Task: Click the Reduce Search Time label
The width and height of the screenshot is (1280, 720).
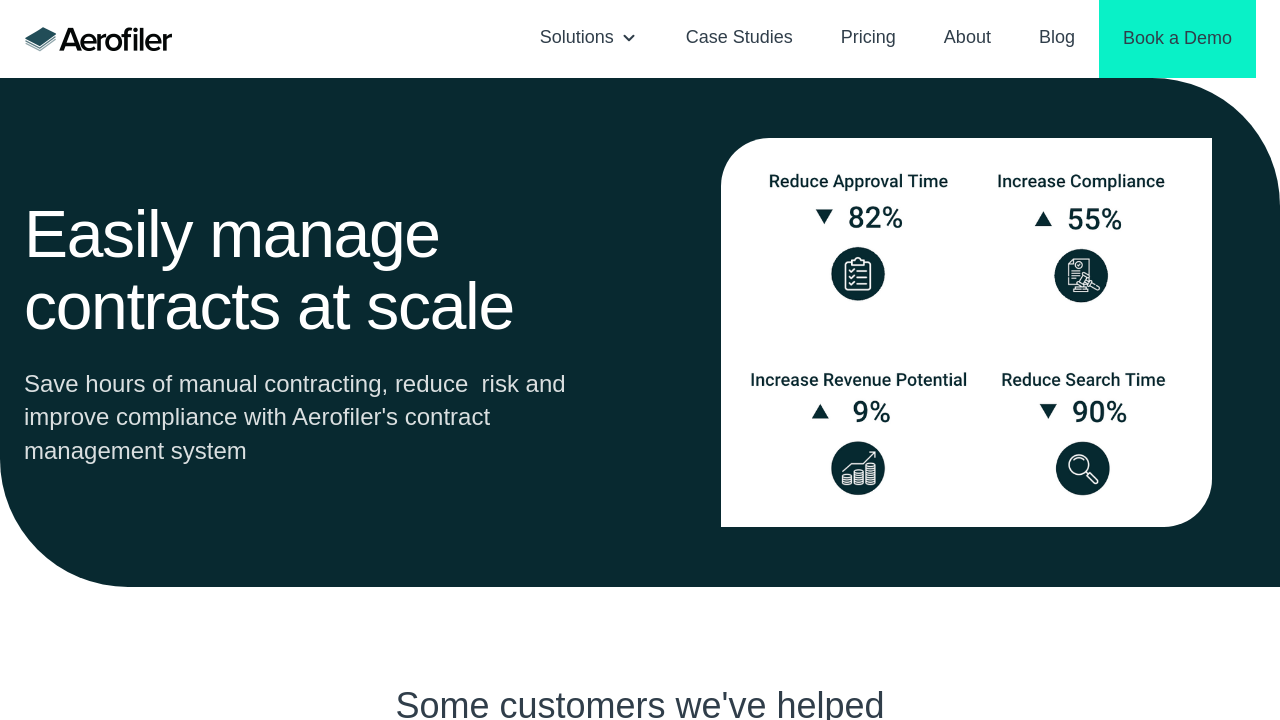Action: point(1083,380)
